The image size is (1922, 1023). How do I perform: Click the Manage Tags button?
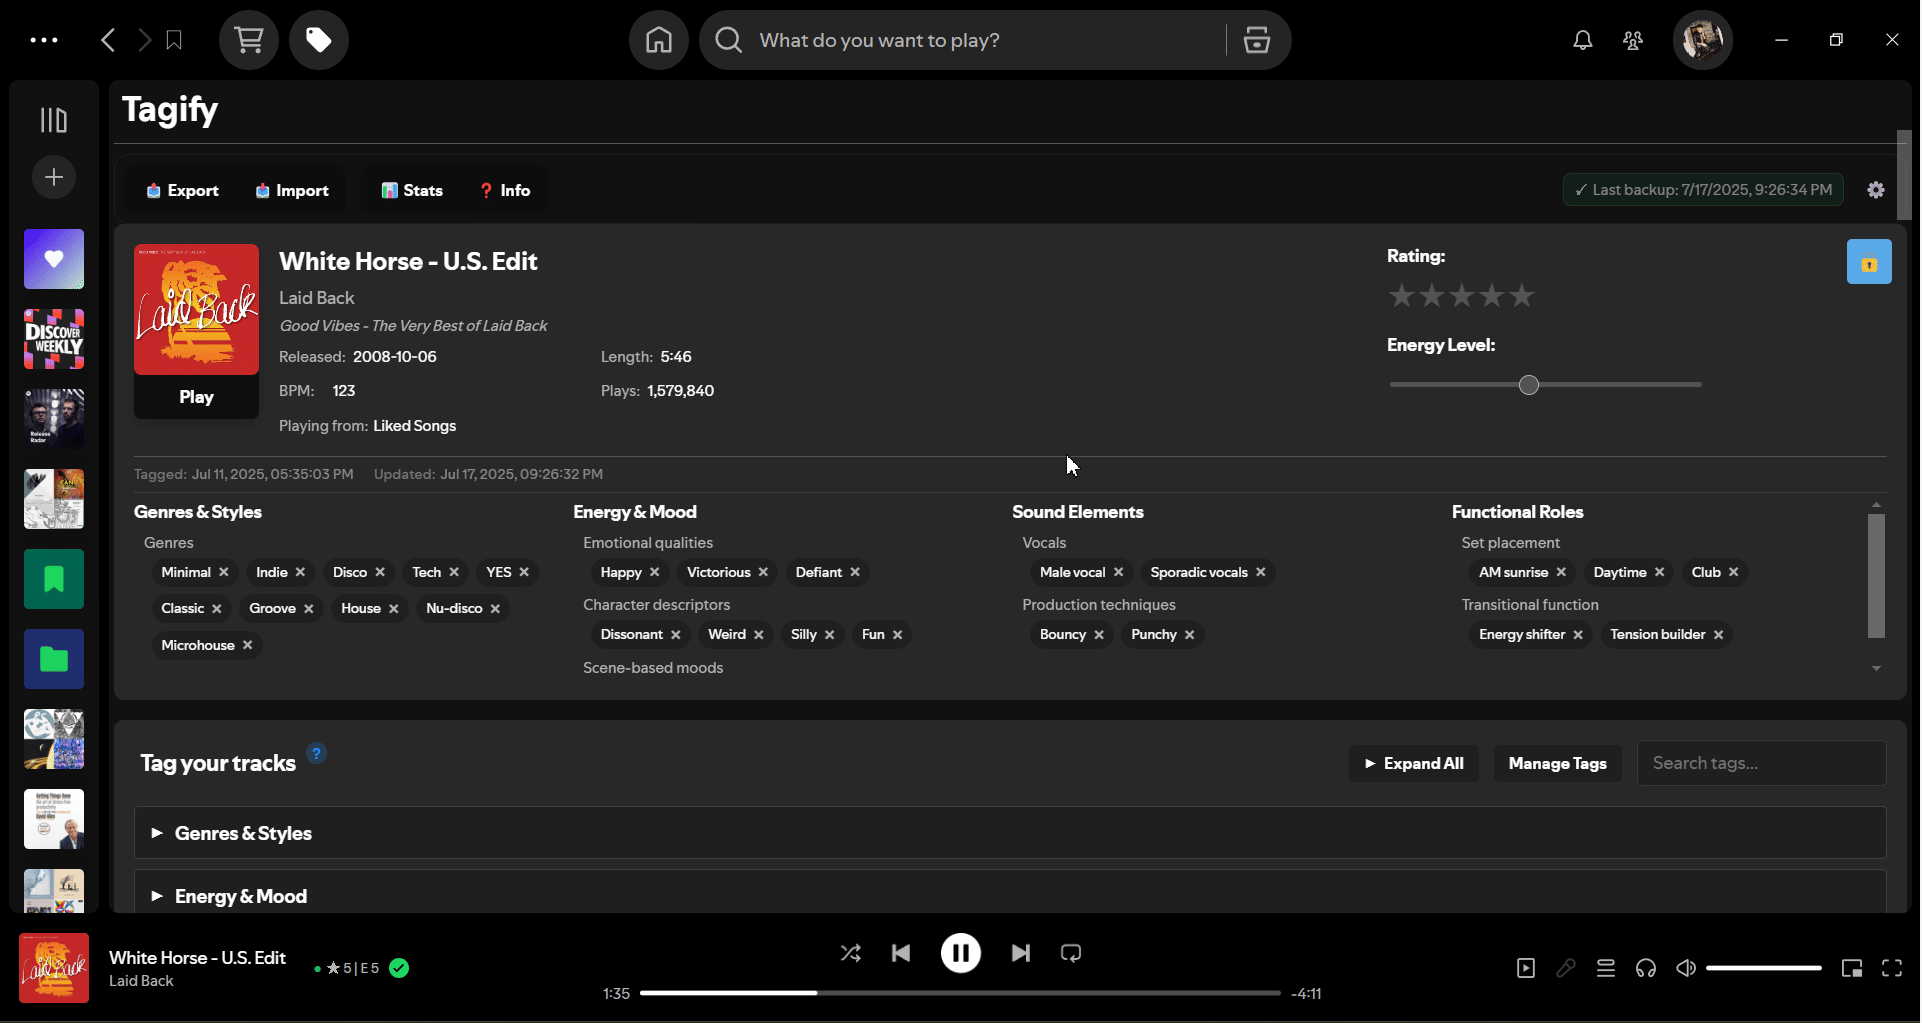(1557, 763)
